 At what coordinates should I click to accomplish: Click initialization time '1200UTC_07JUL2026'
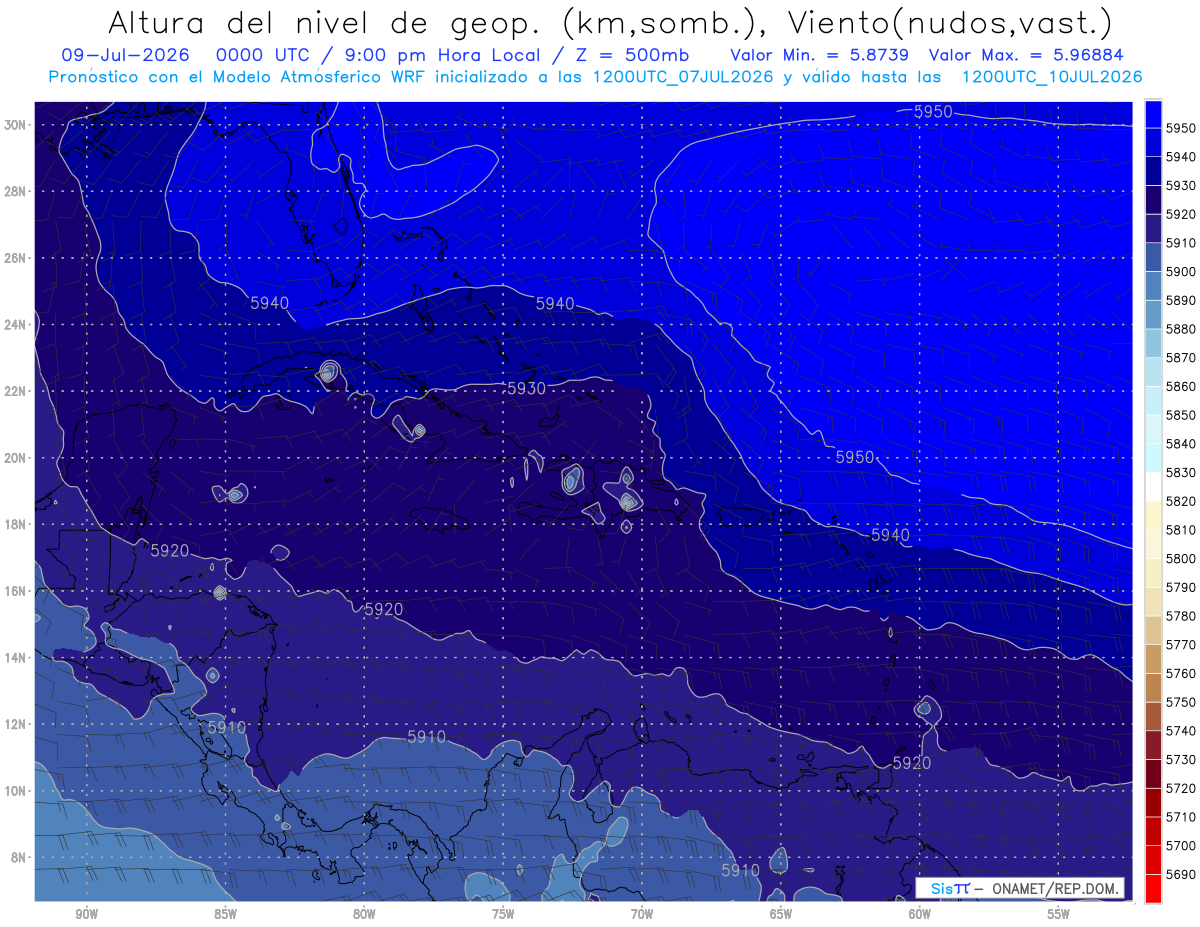pos(683,77)
